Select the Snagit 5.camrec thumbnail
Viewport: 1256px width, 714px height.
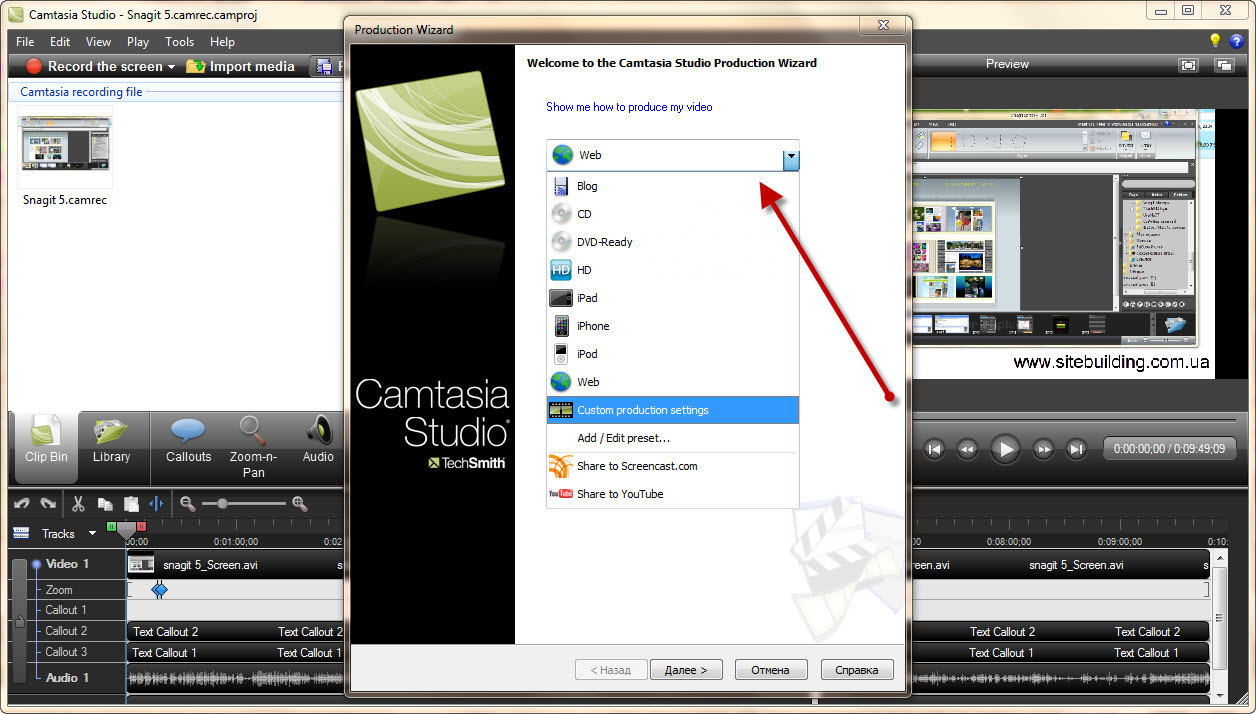66,146
